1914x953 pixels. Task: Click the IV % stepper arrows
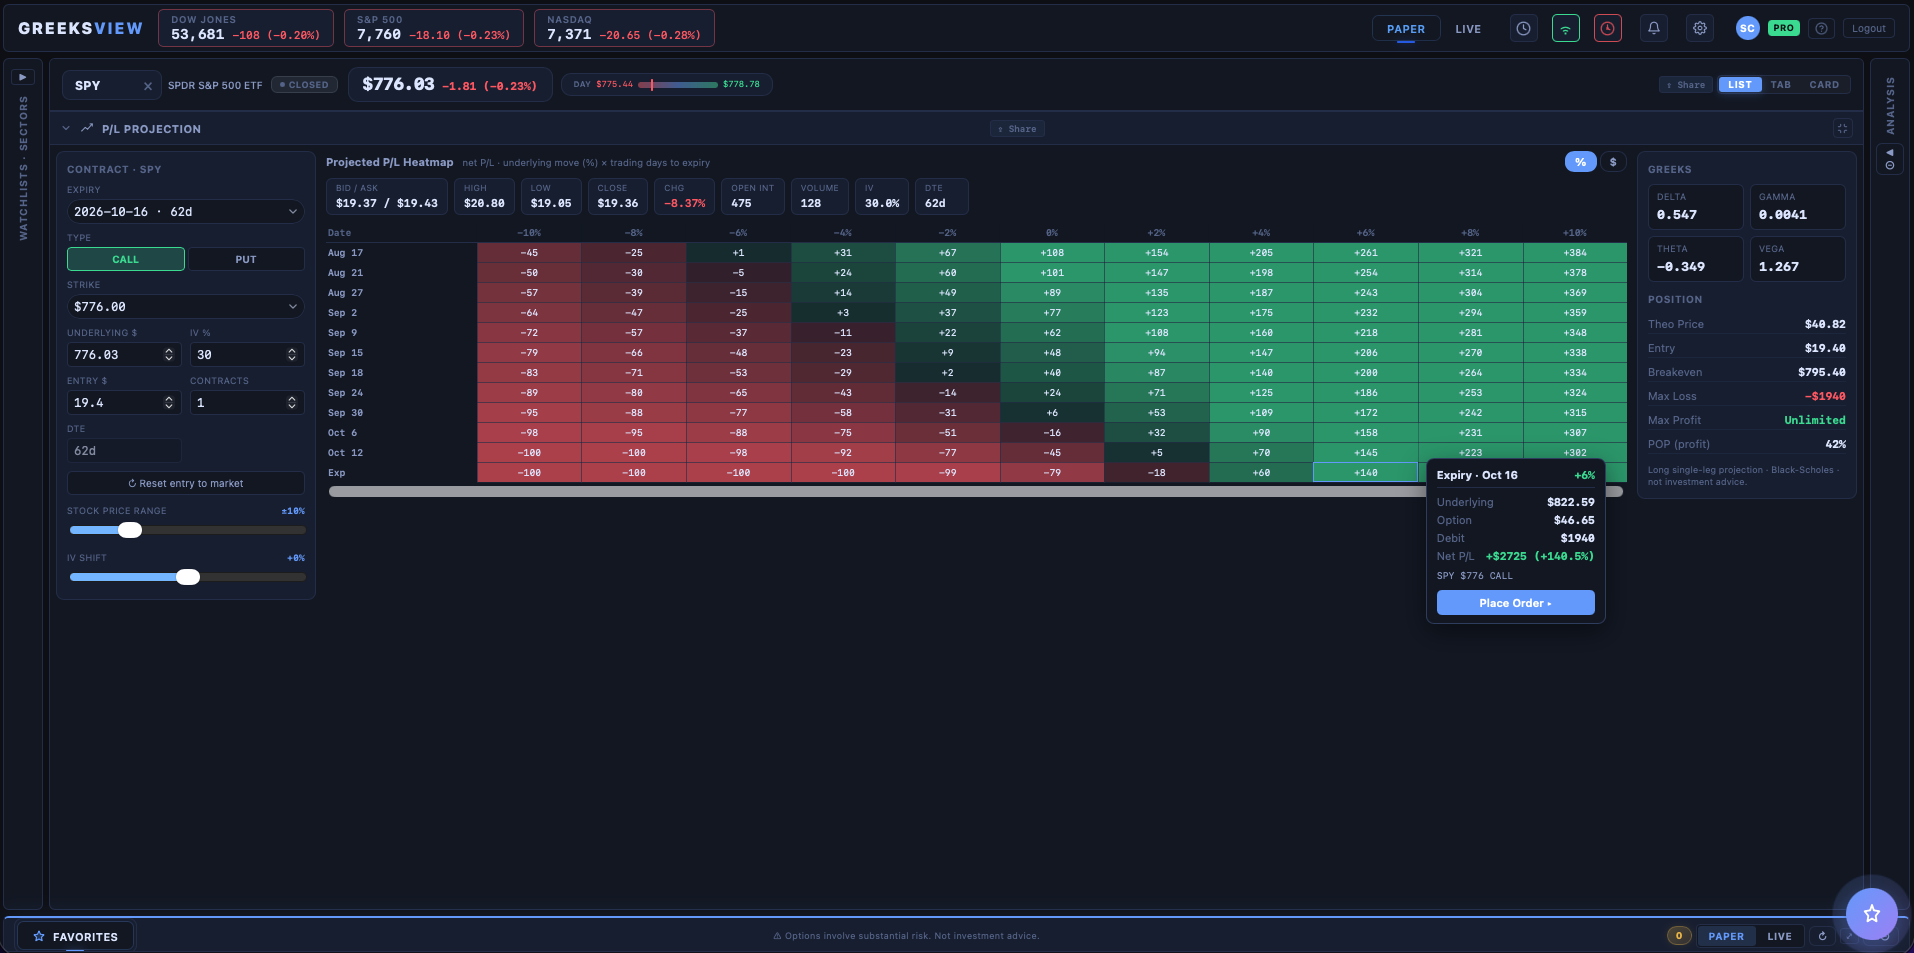tap(292, 355)
